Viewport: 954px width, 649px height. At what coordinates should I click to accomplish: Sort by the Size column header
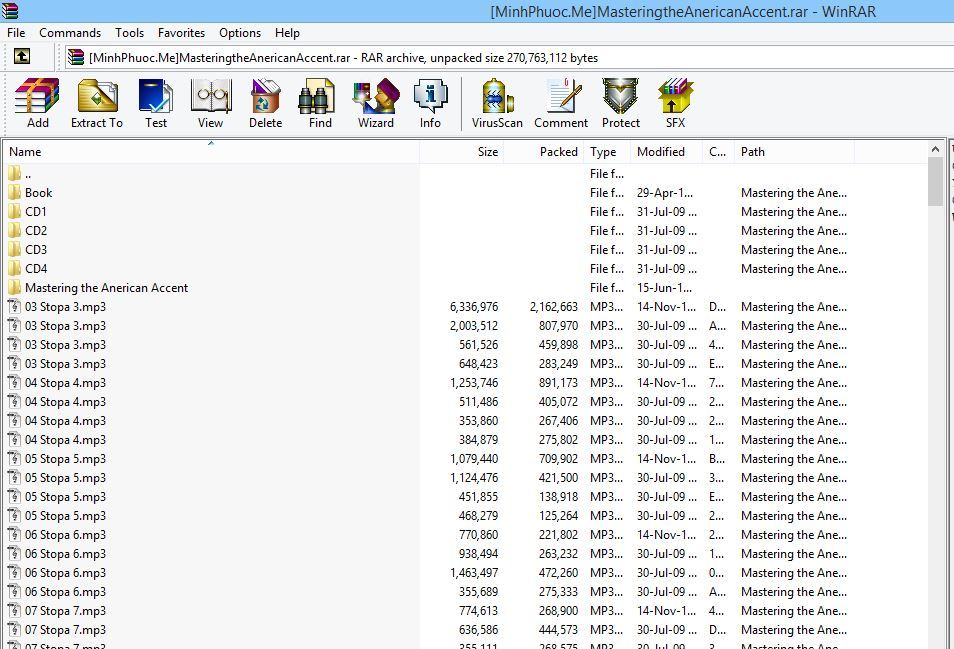(461, 151)
